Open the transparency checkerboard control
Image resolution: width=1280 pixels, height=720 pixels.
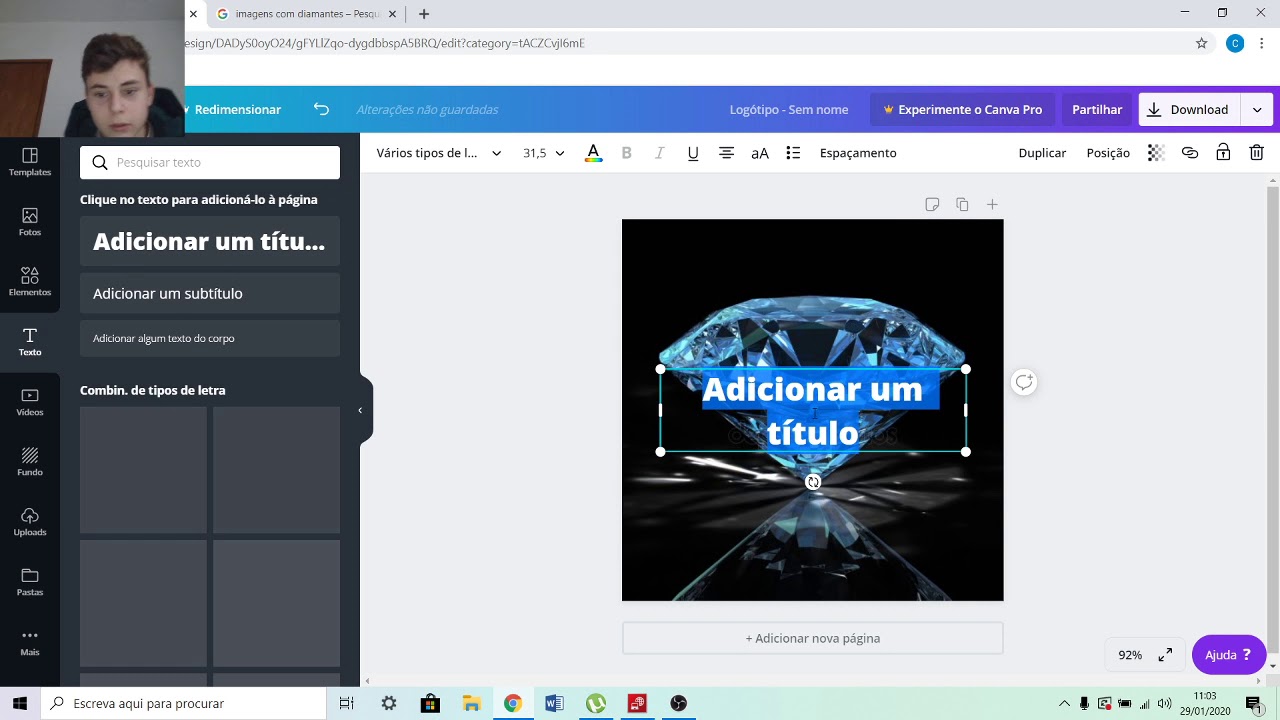click(1156, 153)
